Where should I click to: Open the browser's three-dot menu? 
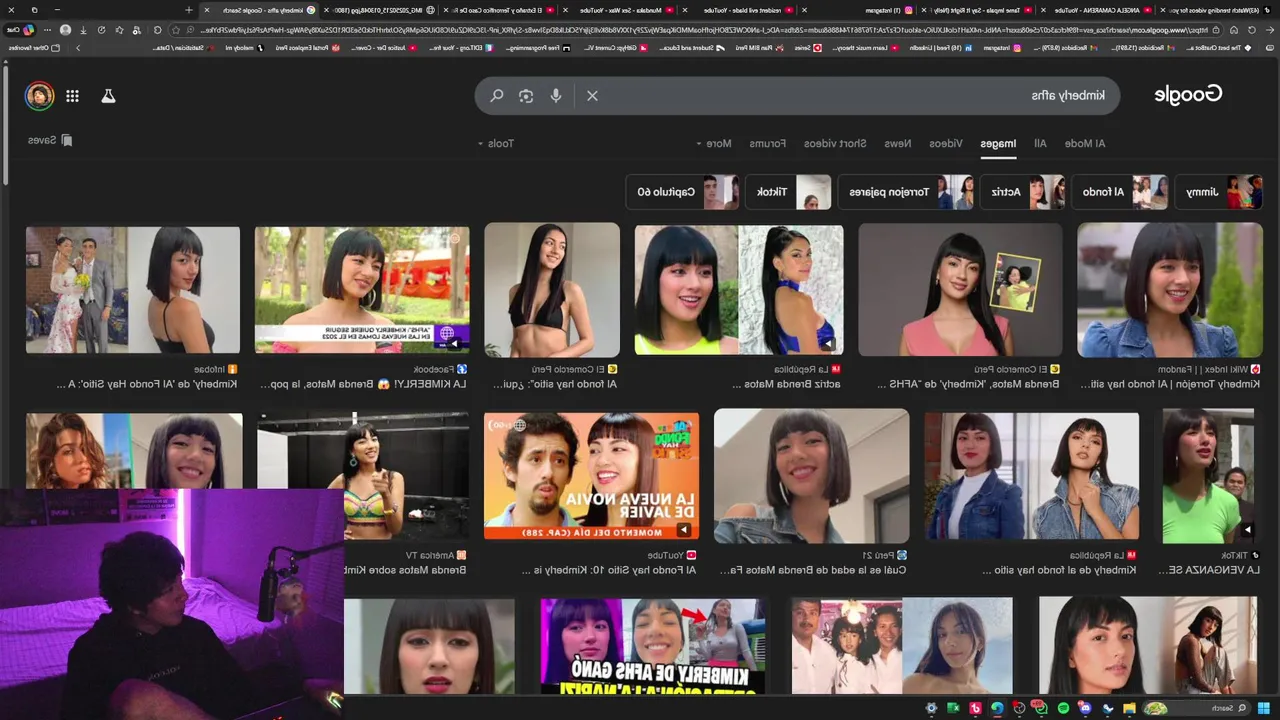[x=47, y=30]
